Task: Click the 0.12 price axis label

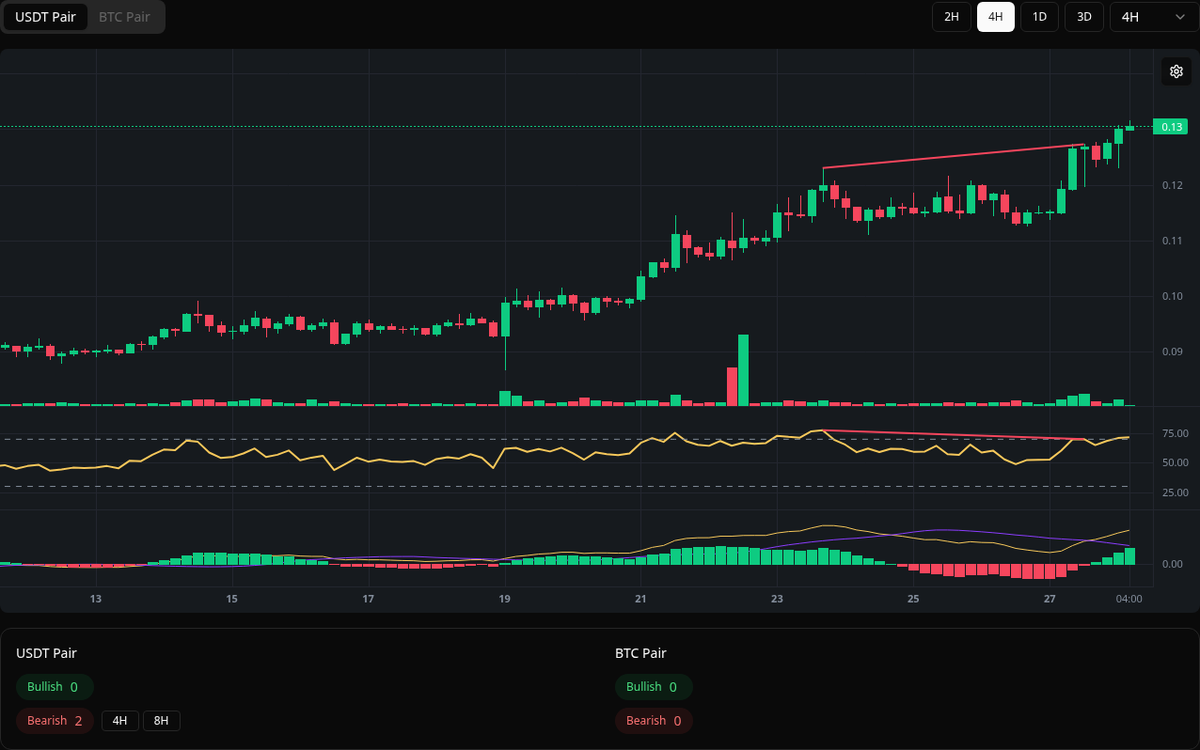Action: point(1174,186)
